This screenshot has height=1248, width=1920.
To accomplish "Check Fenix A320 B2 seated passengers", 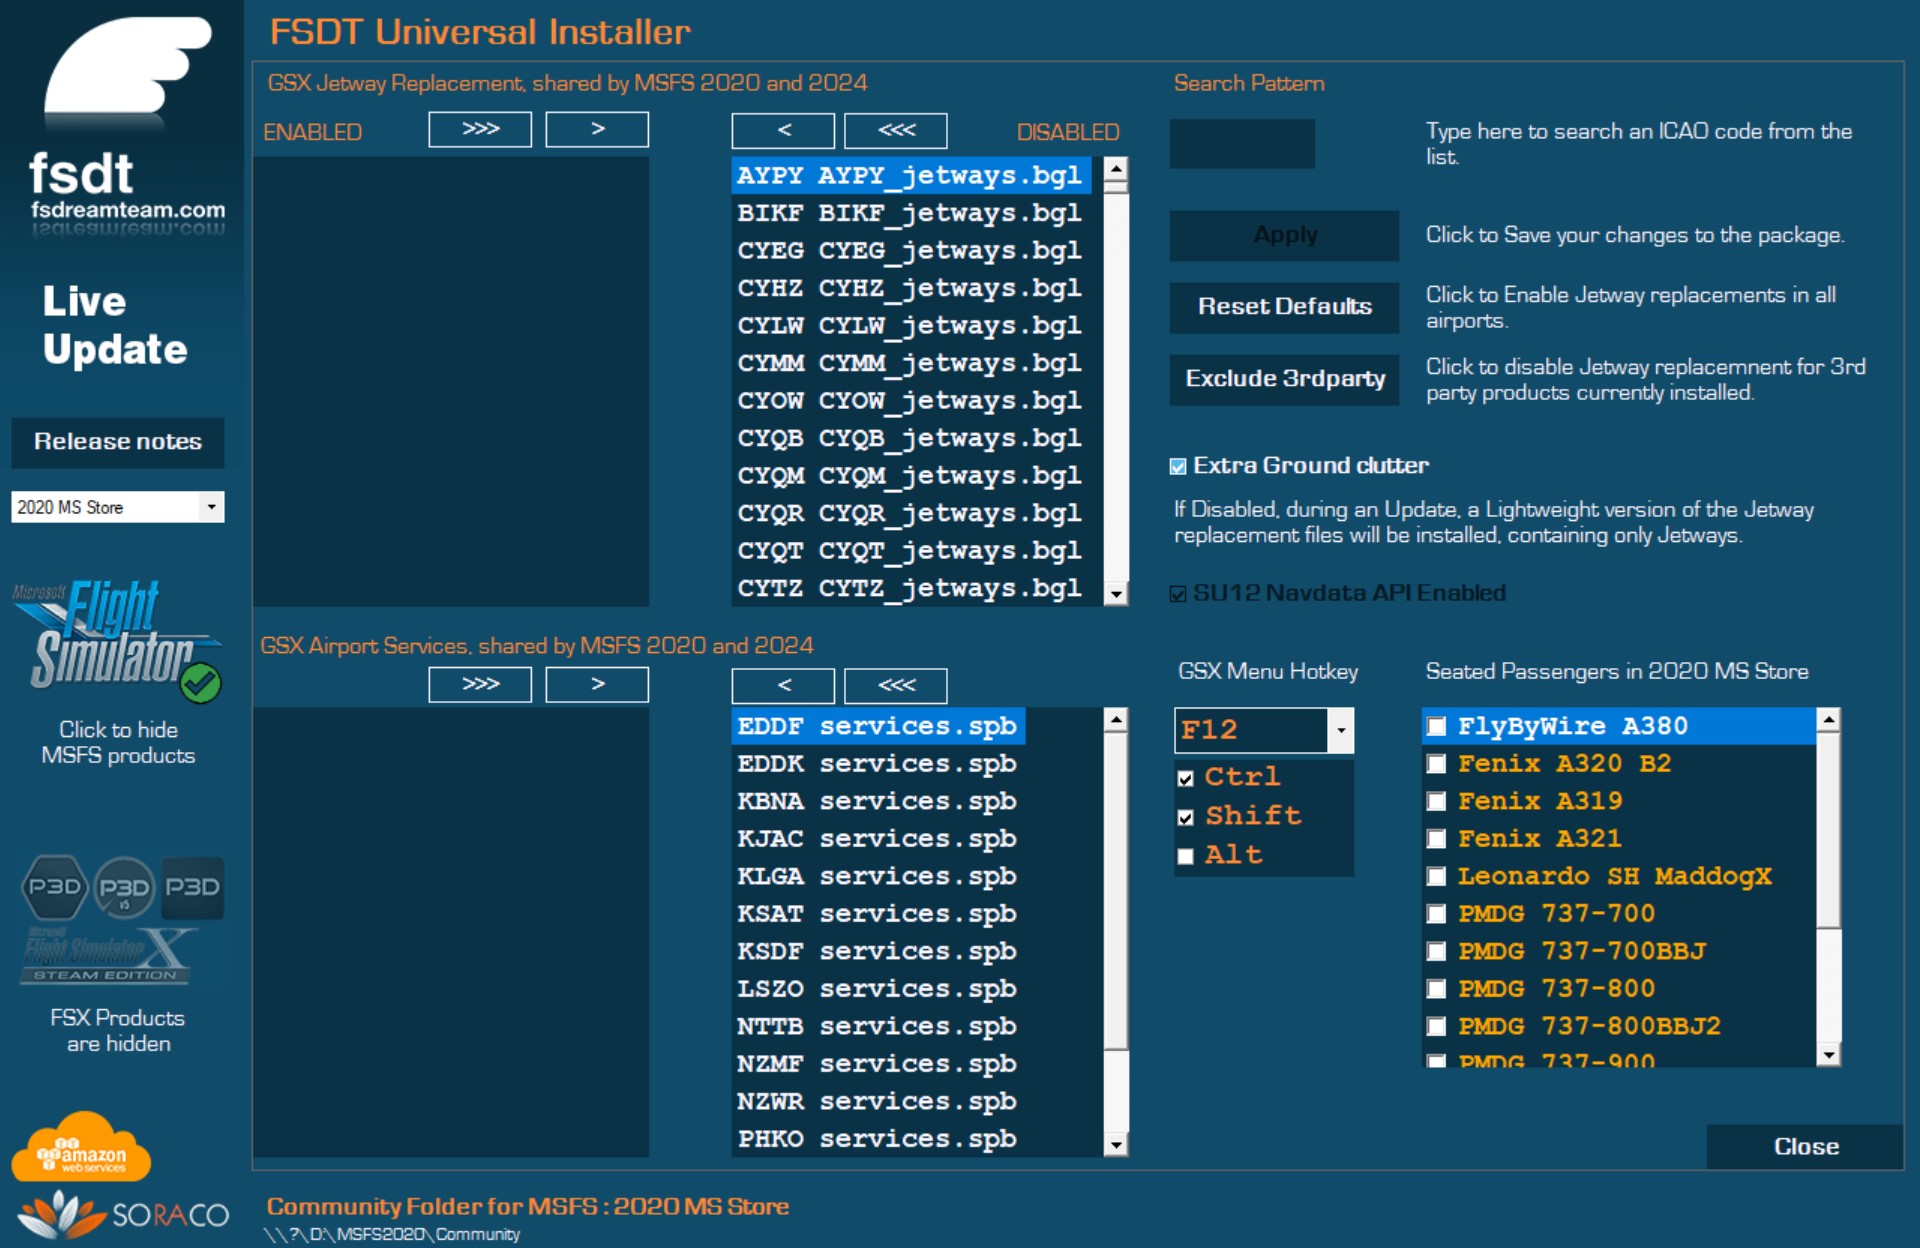I will coord(1437,764).
